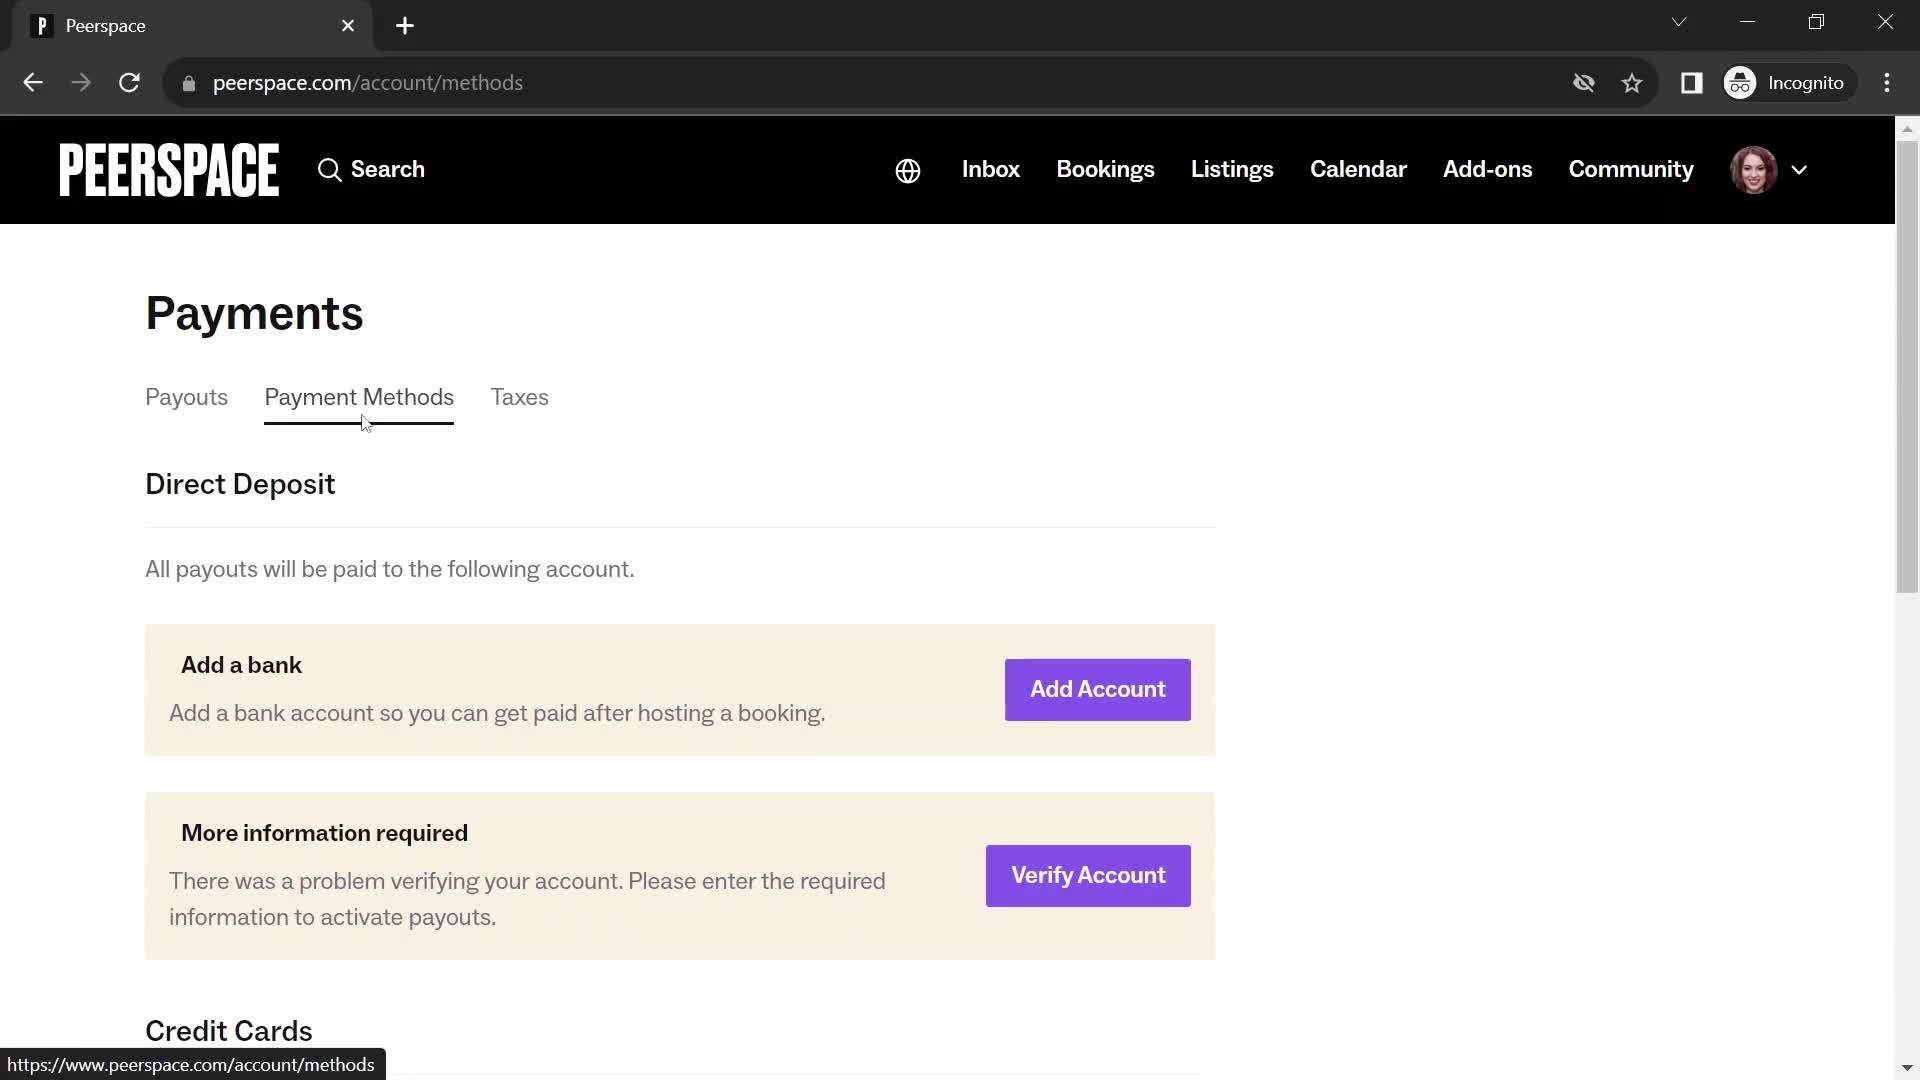The width and height of the screenshot is (1920, 1080).
Task: Open the Calendar view
Action: tap(1358, 169)
